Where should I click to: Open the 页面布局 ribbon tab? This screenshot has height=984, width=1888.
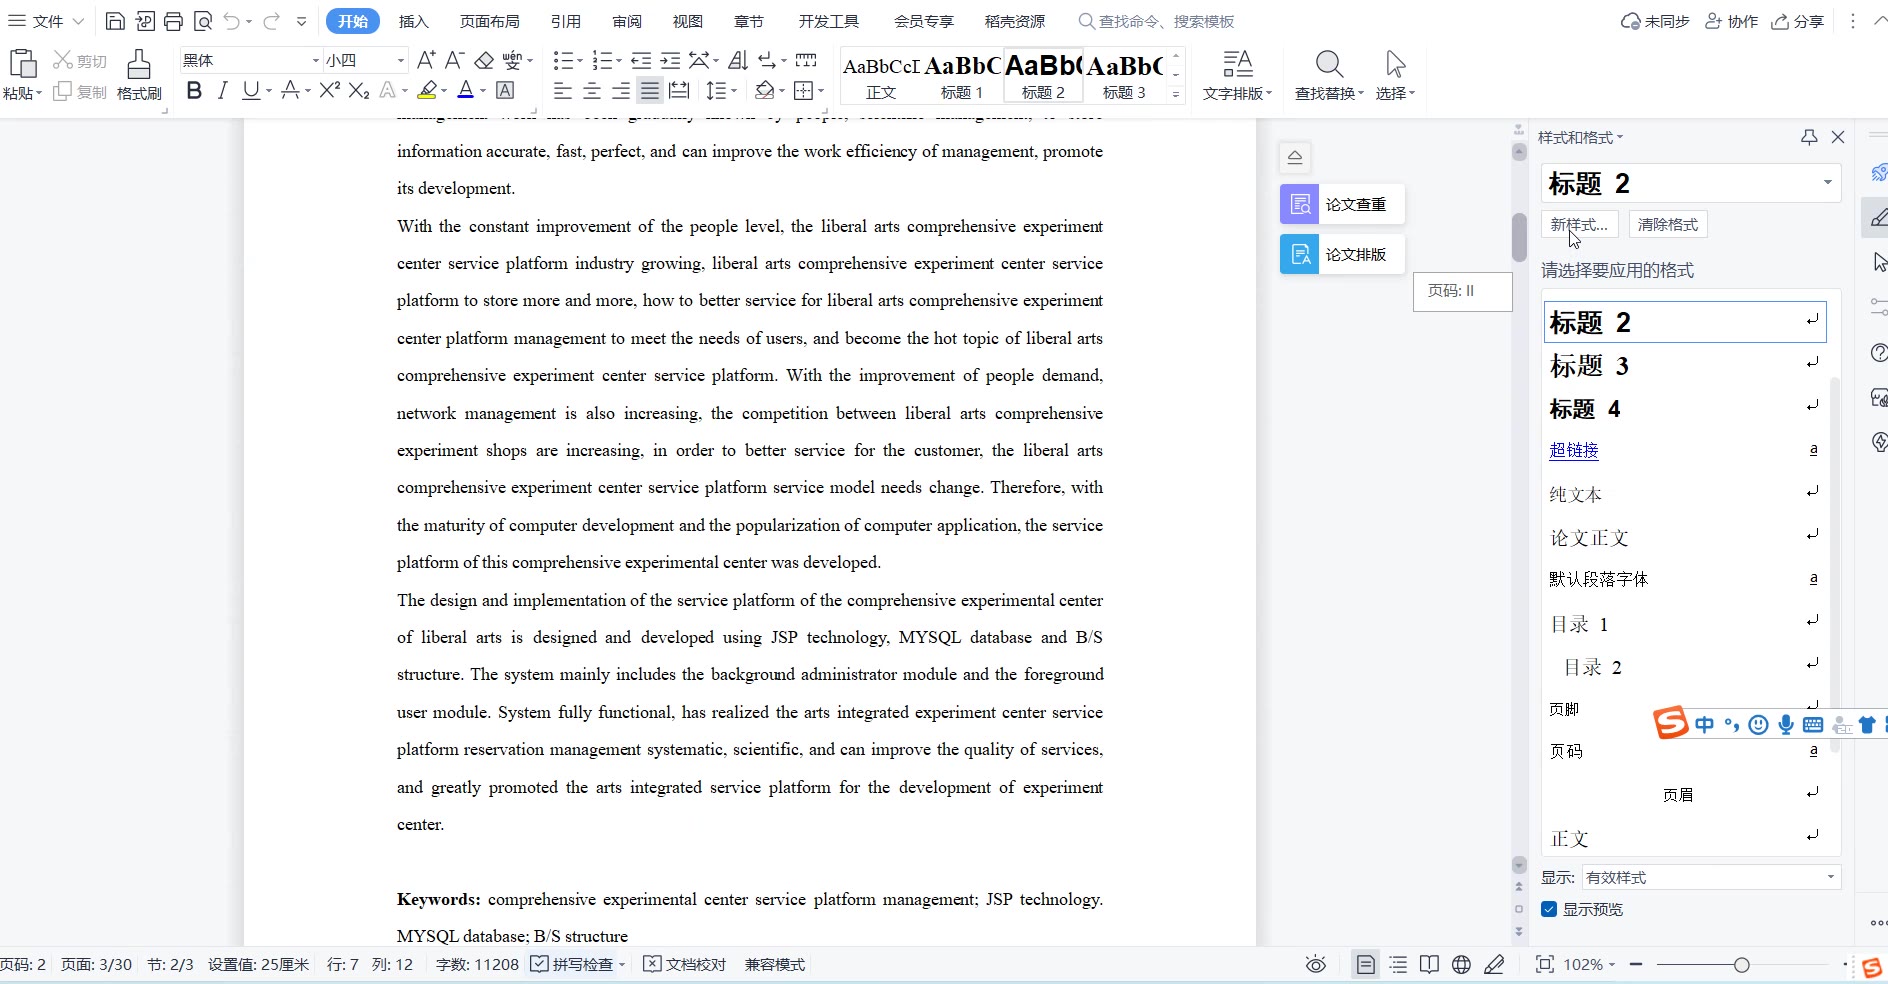(490, 21)
